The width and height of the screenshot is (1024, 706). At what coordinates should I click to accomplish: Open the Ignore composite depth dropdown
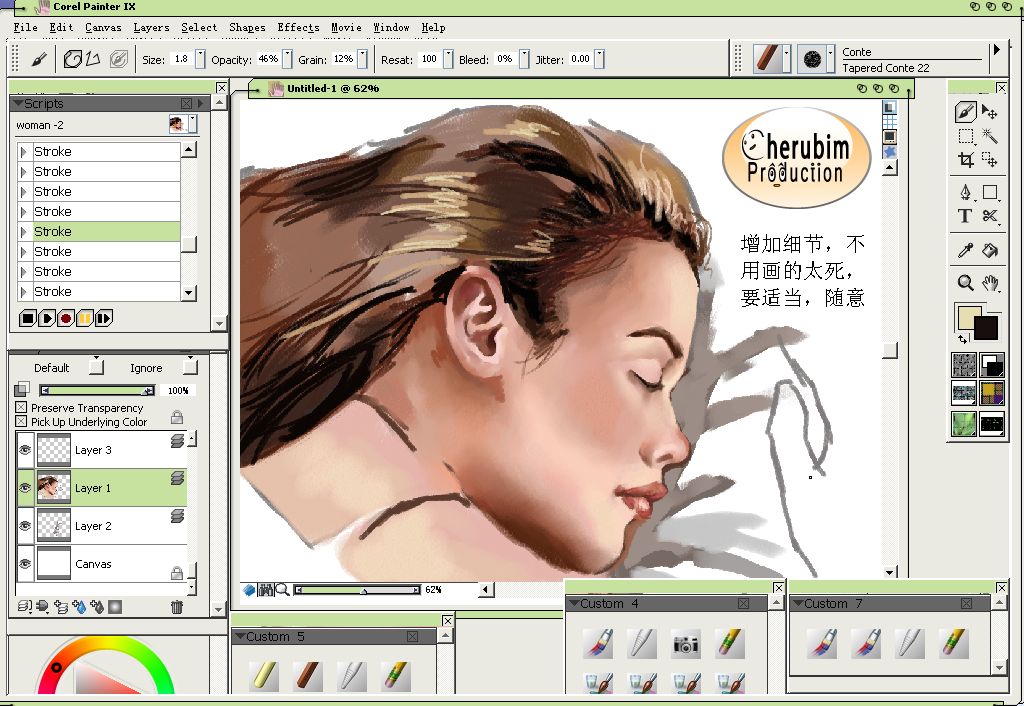tap(190, 366)
